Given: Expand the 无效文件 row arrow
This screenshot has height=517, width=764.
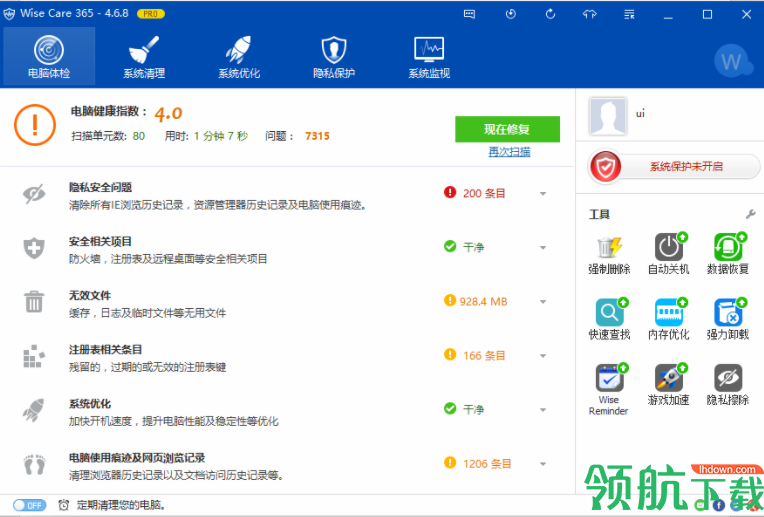Looking at the screenshot, I should point(543,302).
